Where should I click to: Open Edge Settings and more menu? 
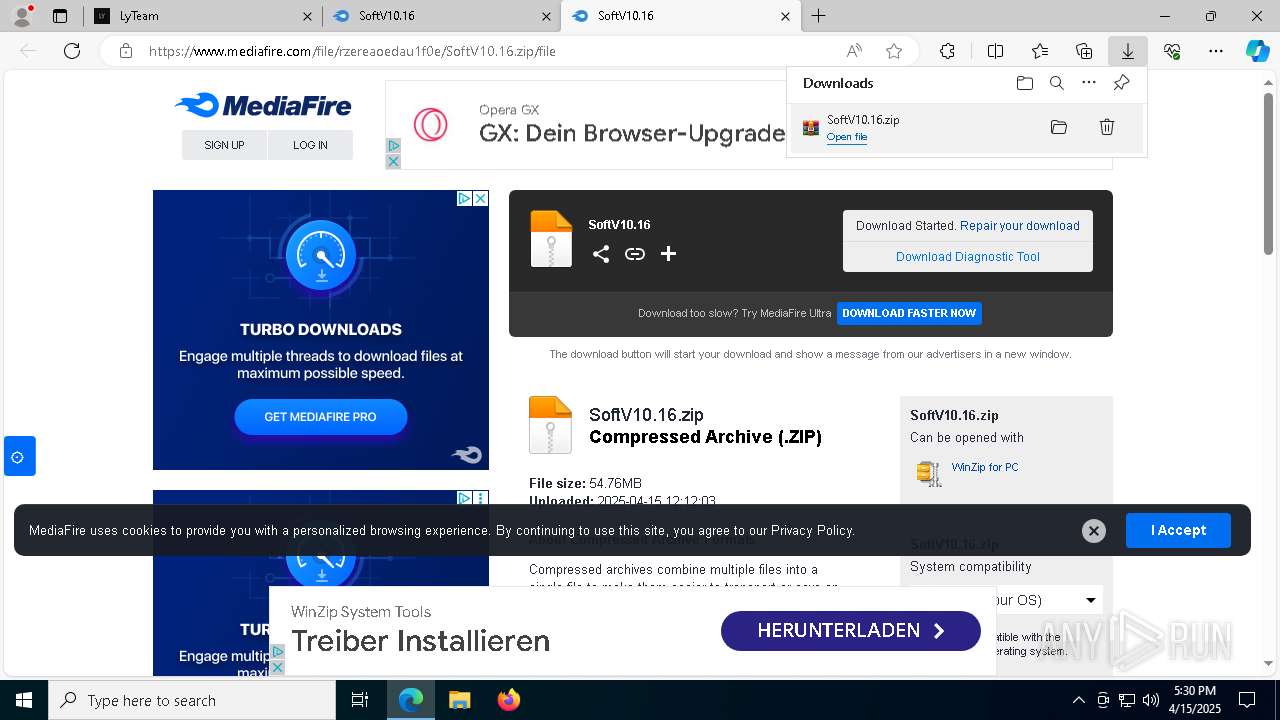click(1216, 51)
